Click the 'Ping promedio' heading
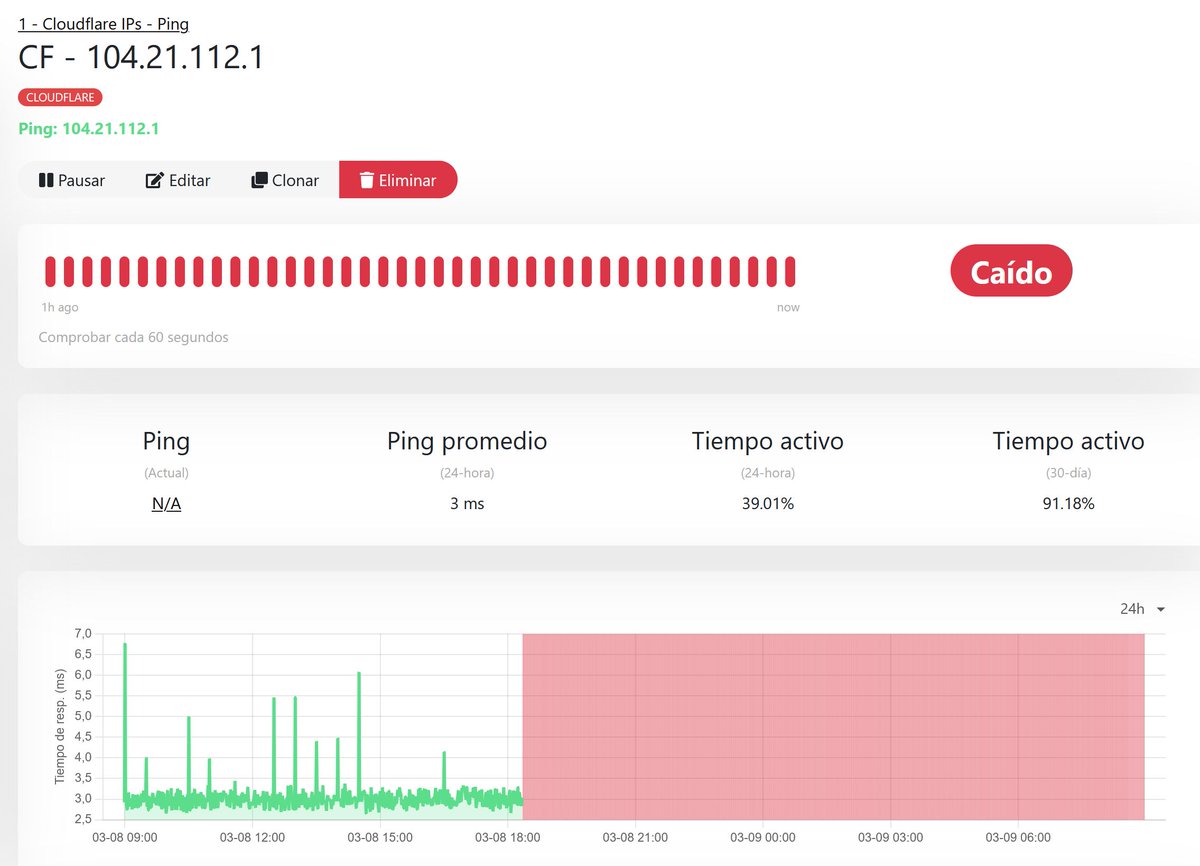Image resolution: width=1200 pixels, height=866 pixels. pyautogui.click(x=467, y=441)
